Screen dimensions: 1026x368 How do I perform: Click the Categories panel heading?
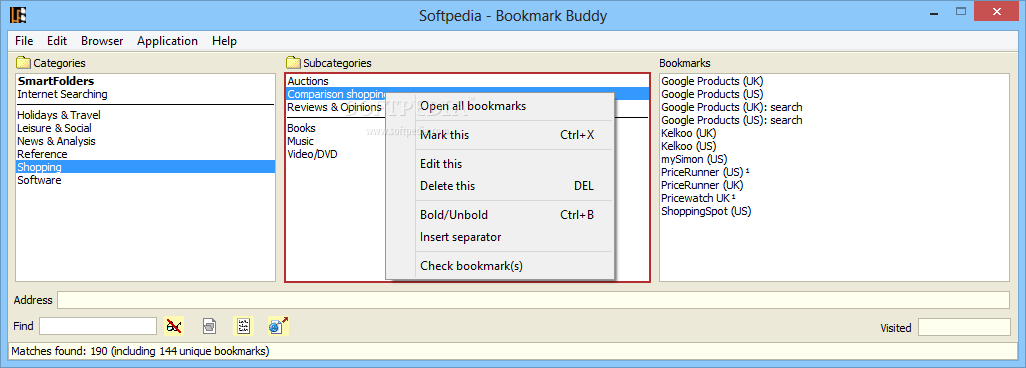60,63
